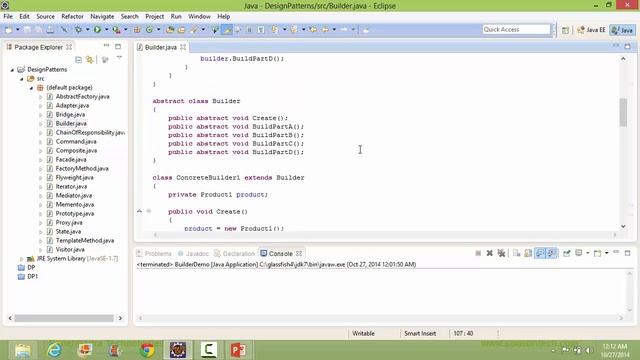Toggle Show Console When Standard Error Changes
Image resolution: width=640 pixels, height=360 pixels.
pos(552,253)
